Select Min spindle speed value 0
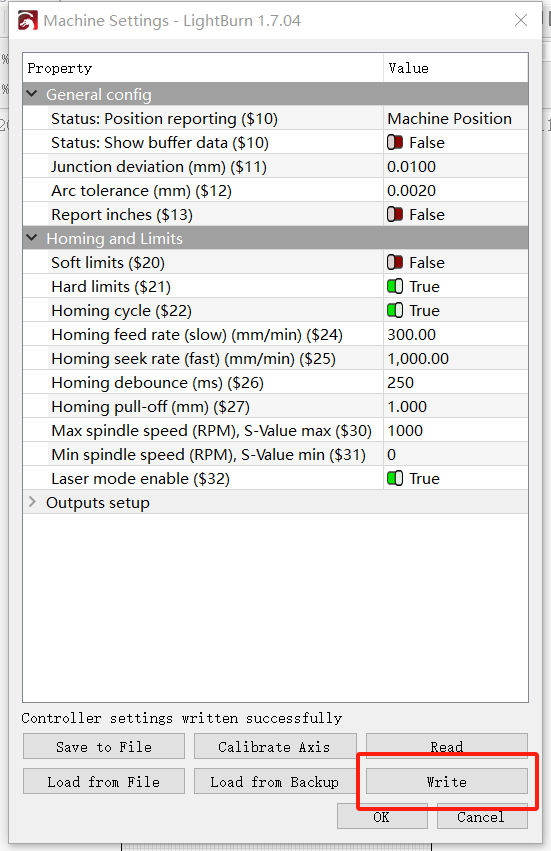This screenshot has width=551, height=851. [x=391, y=455]
